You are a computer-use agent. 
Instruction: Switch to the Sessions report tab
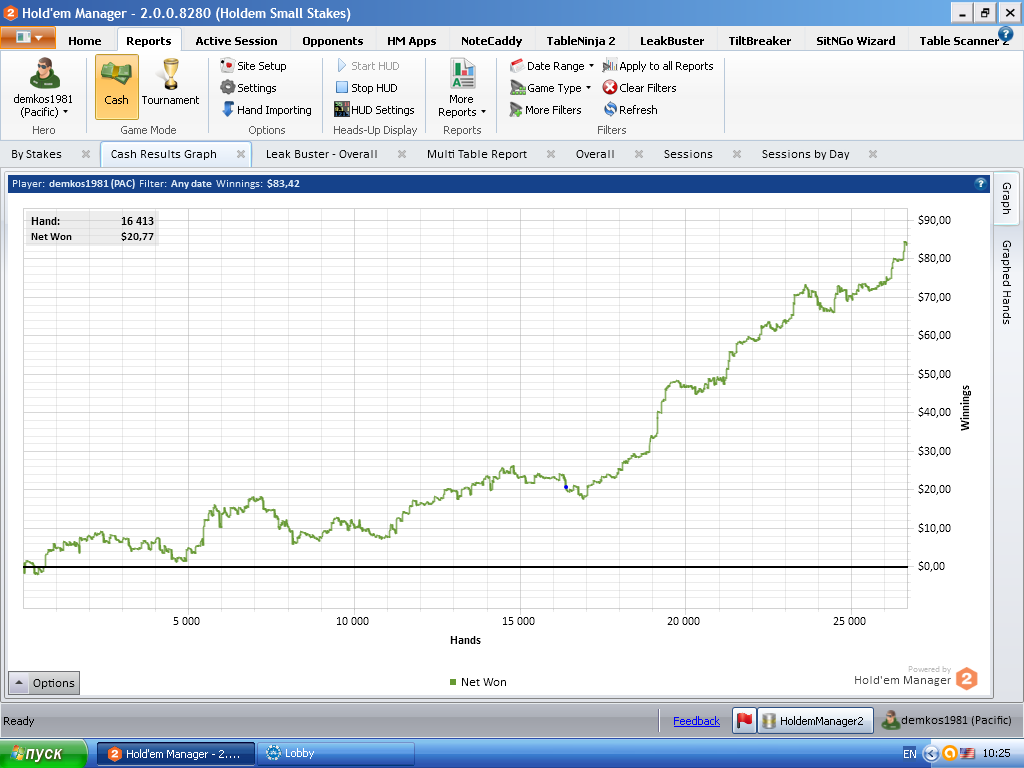688,154
